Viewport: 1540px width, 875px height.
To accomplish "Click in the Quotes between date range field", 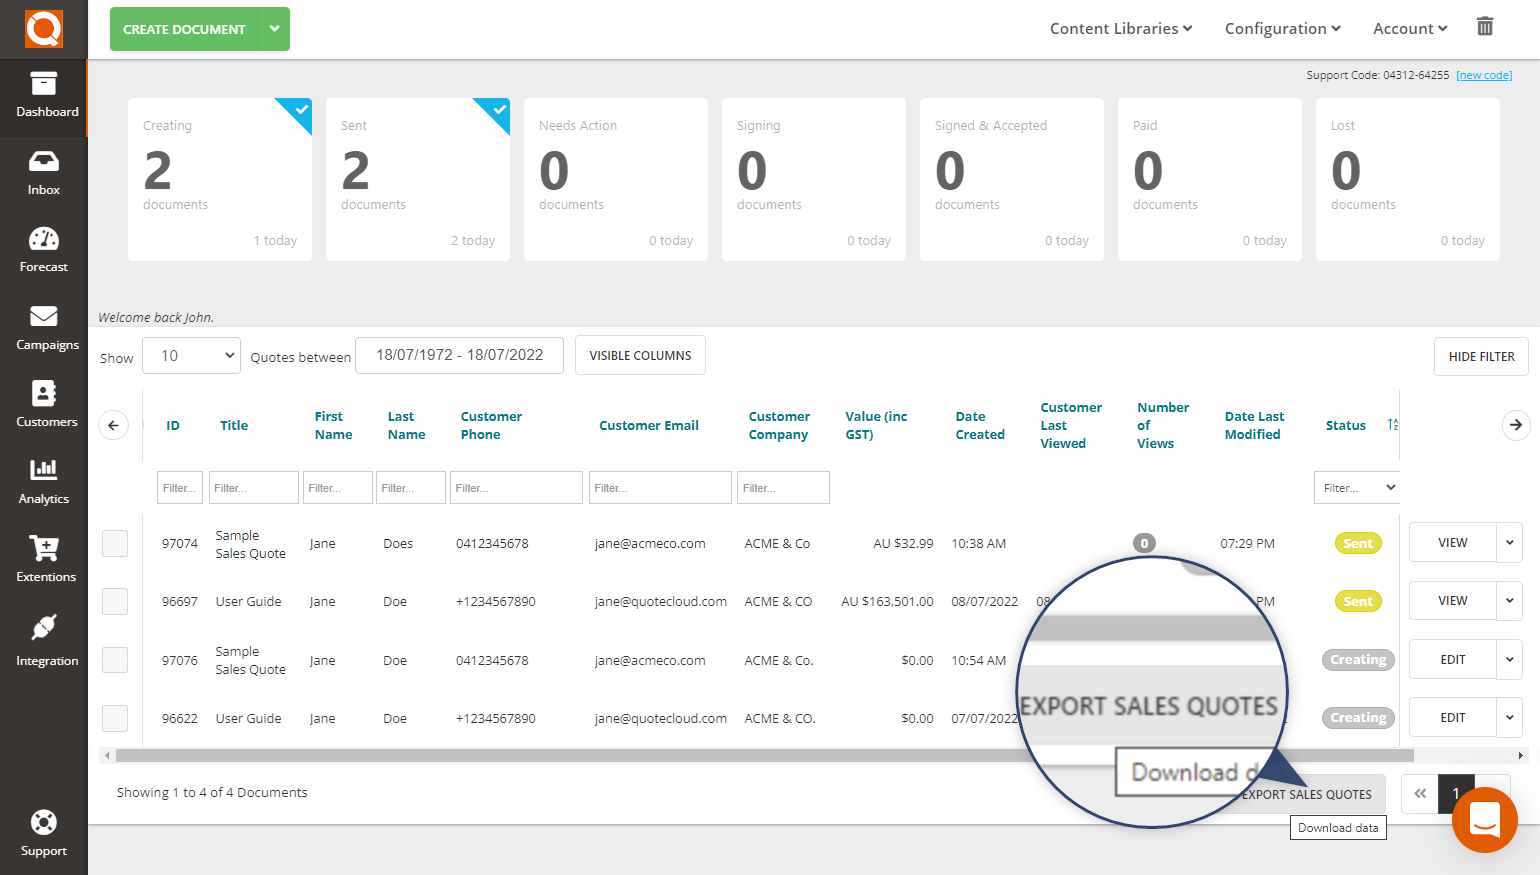I will 459,355.
